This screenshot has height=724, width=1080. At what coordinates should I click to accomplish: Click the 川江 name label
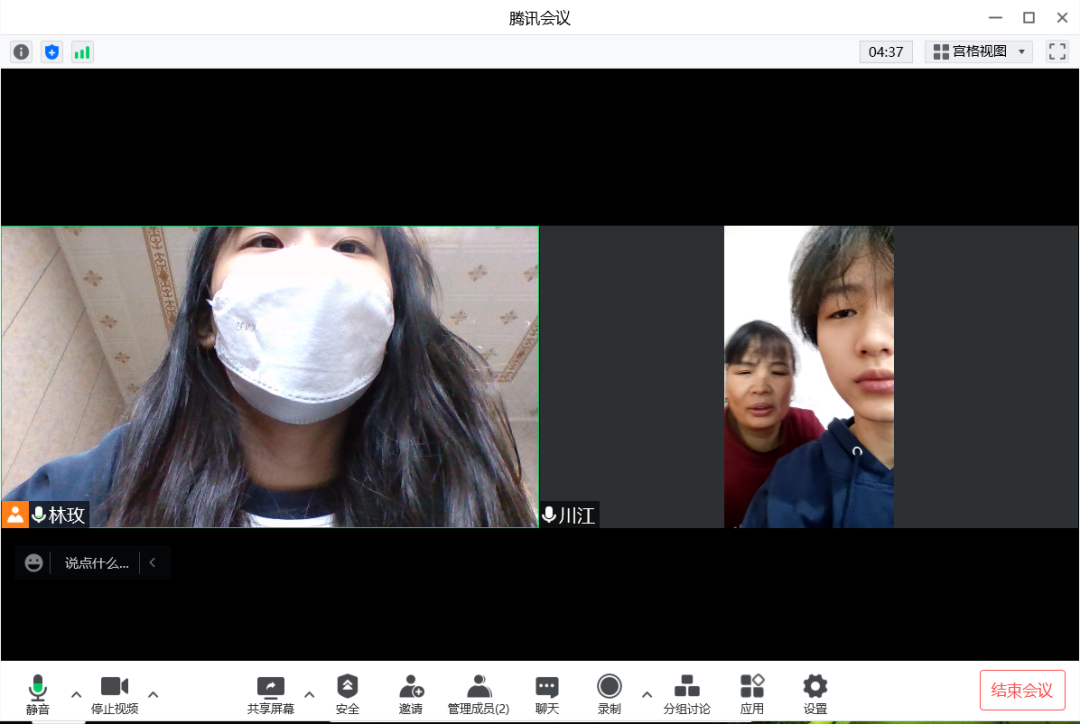click(577, 515)
